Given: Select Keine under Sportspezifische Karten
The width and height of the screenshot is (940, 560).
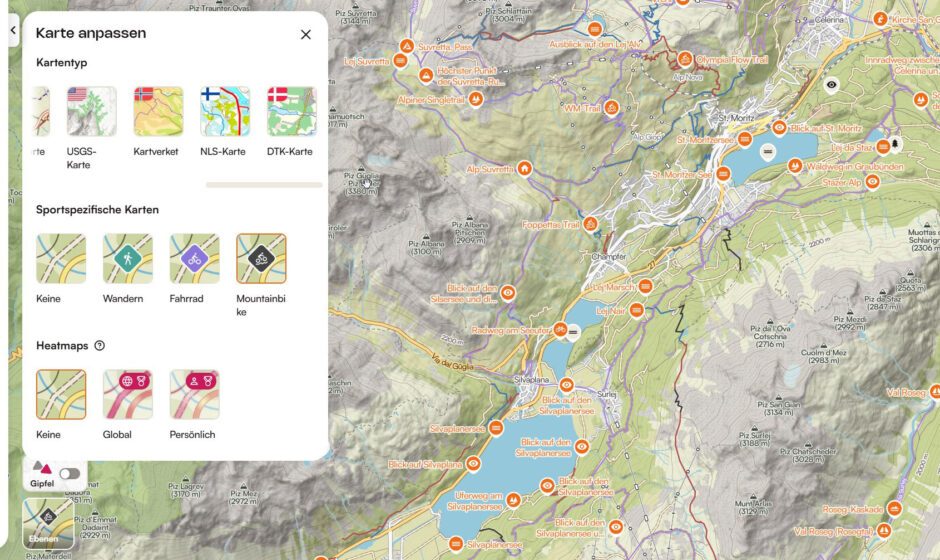Looking at the screenshot, I should click(x=61, y=258).
